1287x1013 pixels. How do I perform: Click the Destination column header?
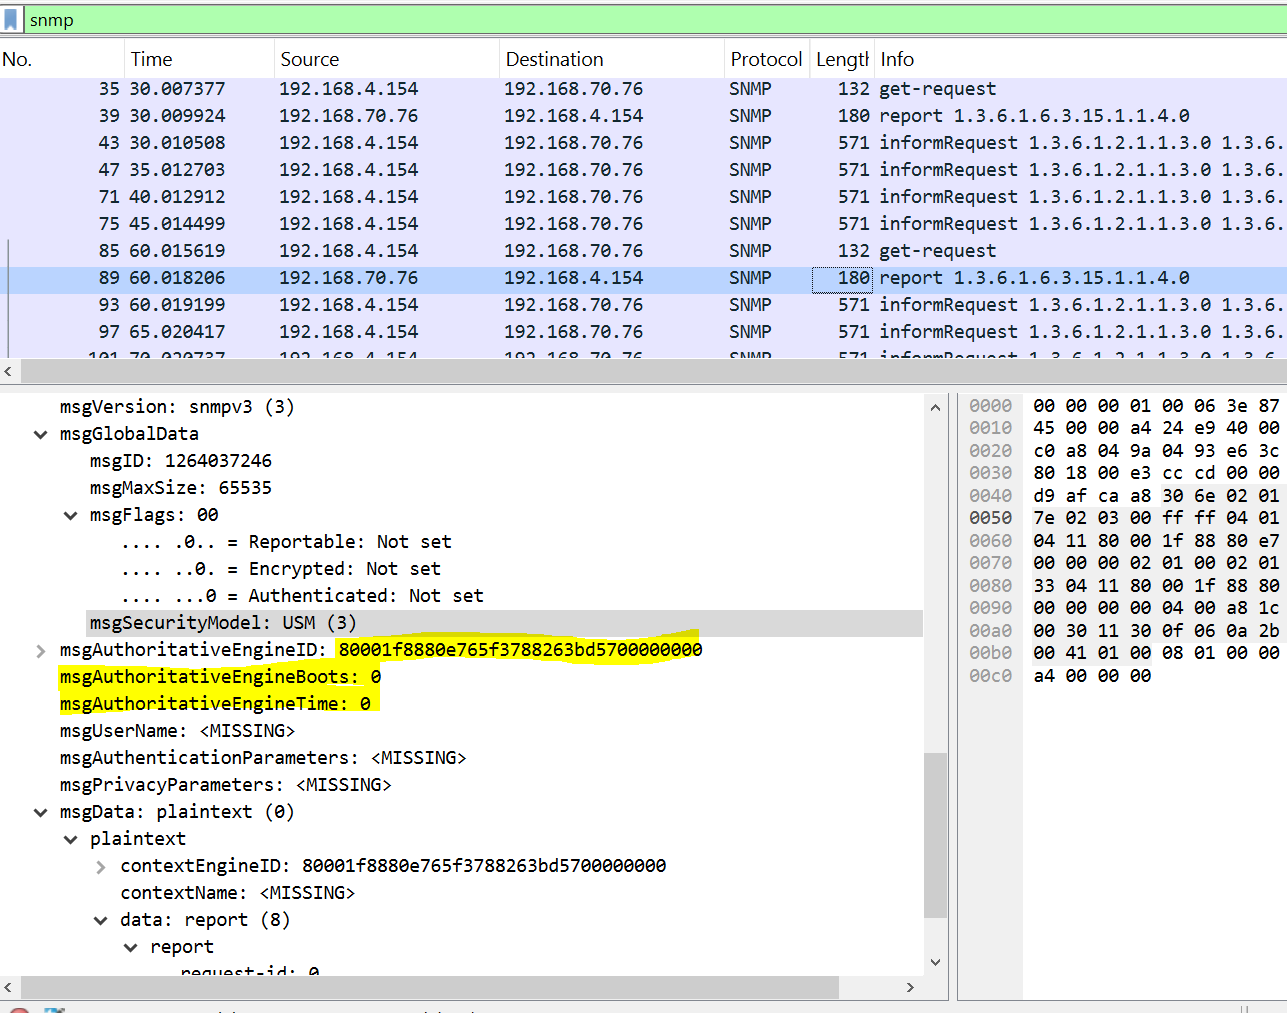click(x=554, y=59)
